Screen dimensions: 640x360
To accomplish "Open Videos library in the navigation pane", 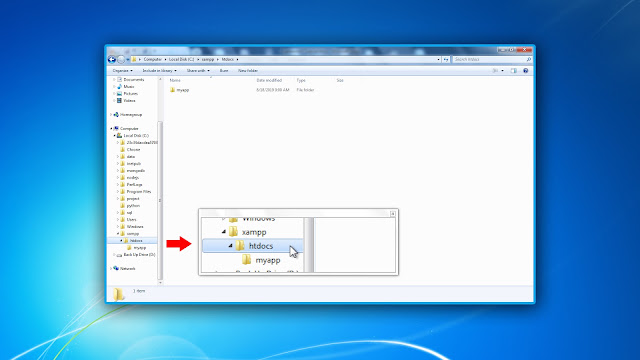I will 126,100.
